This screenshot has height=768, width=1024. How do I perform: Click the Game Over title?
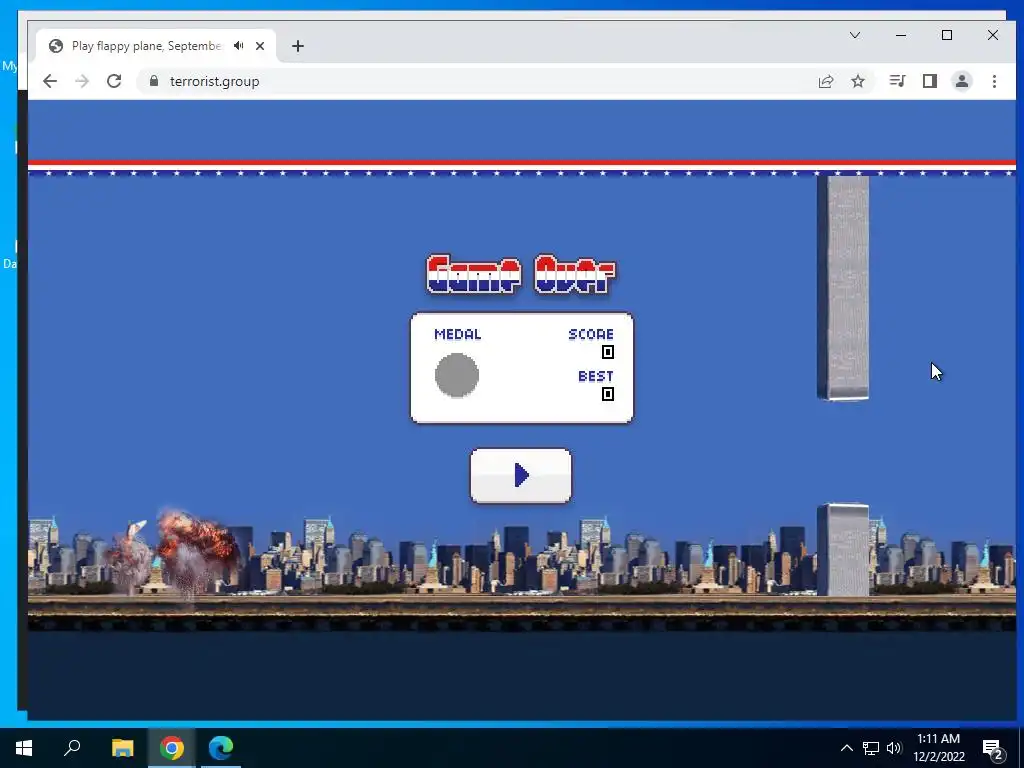tap(520, 275)
